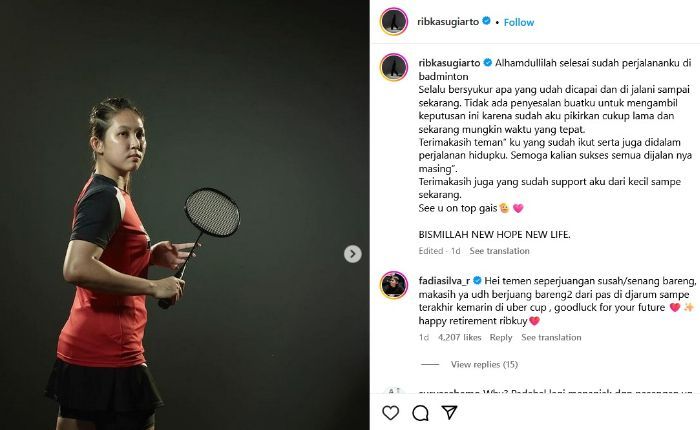The width and height of the screenshot is (700, 430).
Task: Share the post with the paper plane icon
Action: pos(449,413)
